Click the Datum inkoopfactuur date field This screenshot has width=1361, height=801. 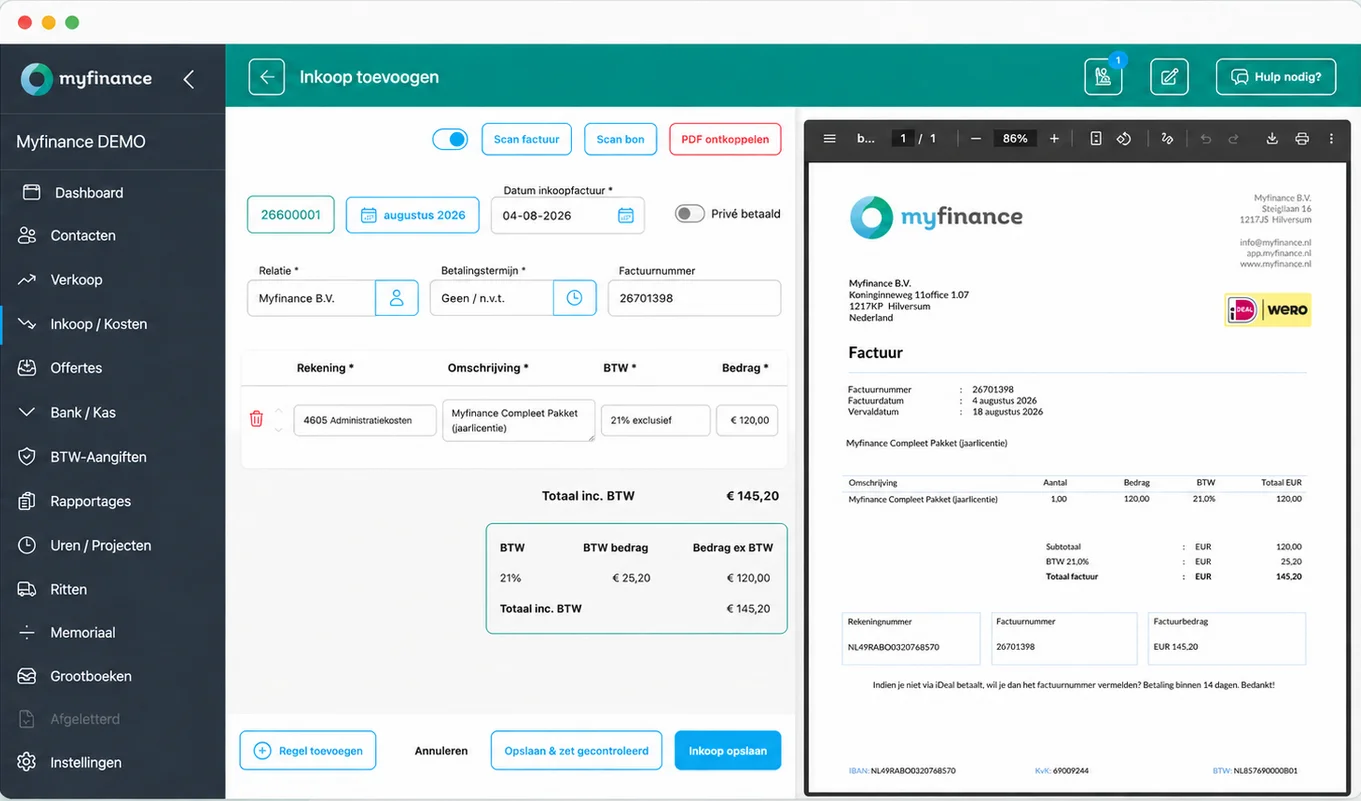[x=567, y=215]
